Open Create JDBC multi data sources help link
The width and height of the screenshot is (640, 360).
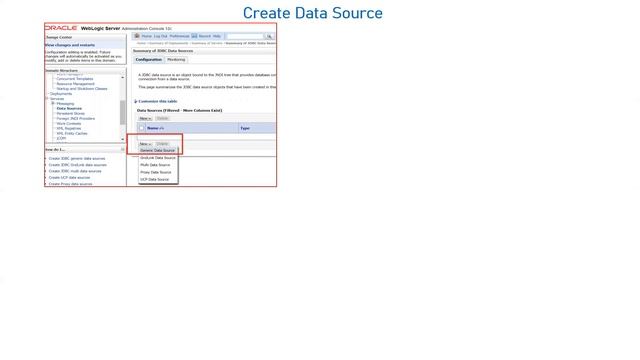(x=75, y=171)
